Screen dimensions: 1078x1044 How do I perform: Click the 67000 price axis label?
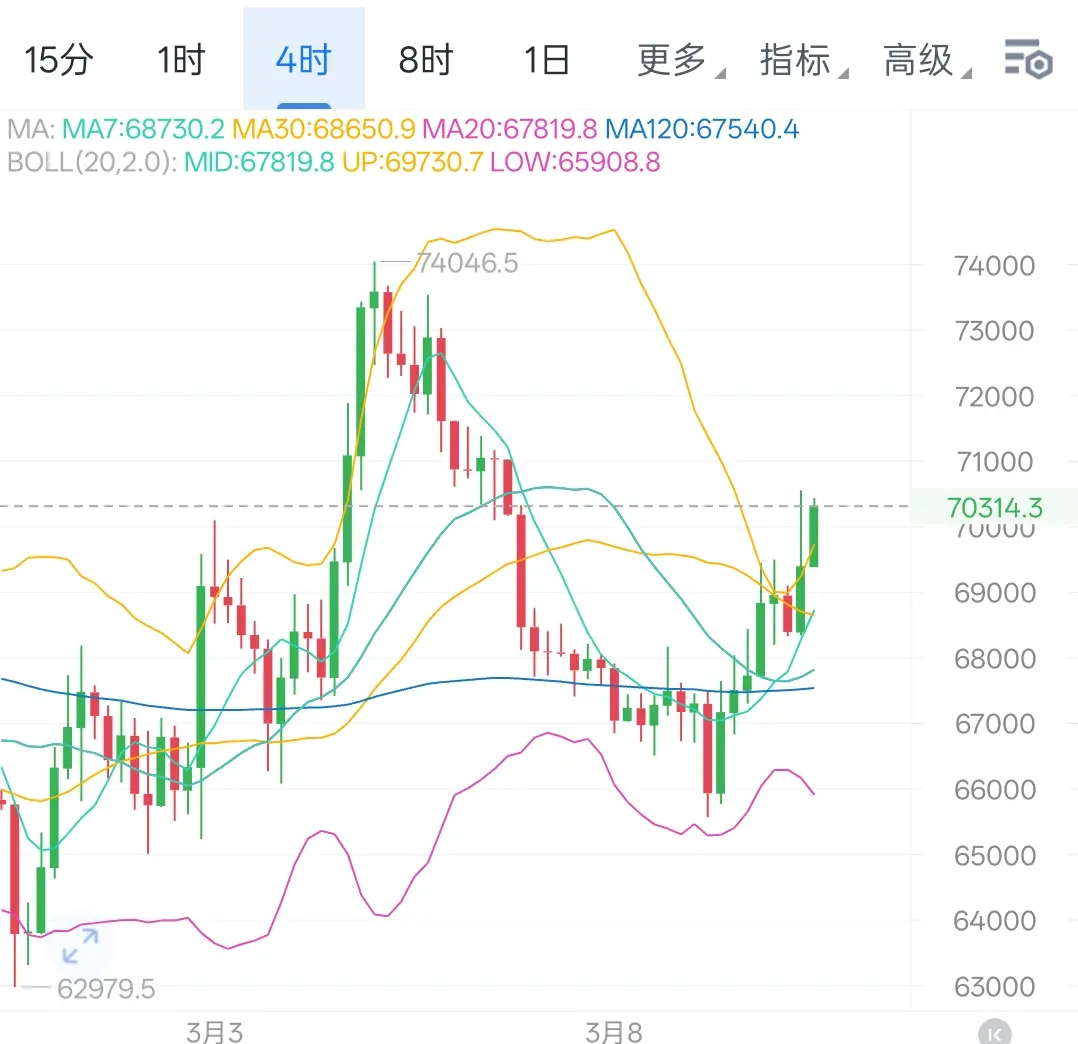coord(994,724)
